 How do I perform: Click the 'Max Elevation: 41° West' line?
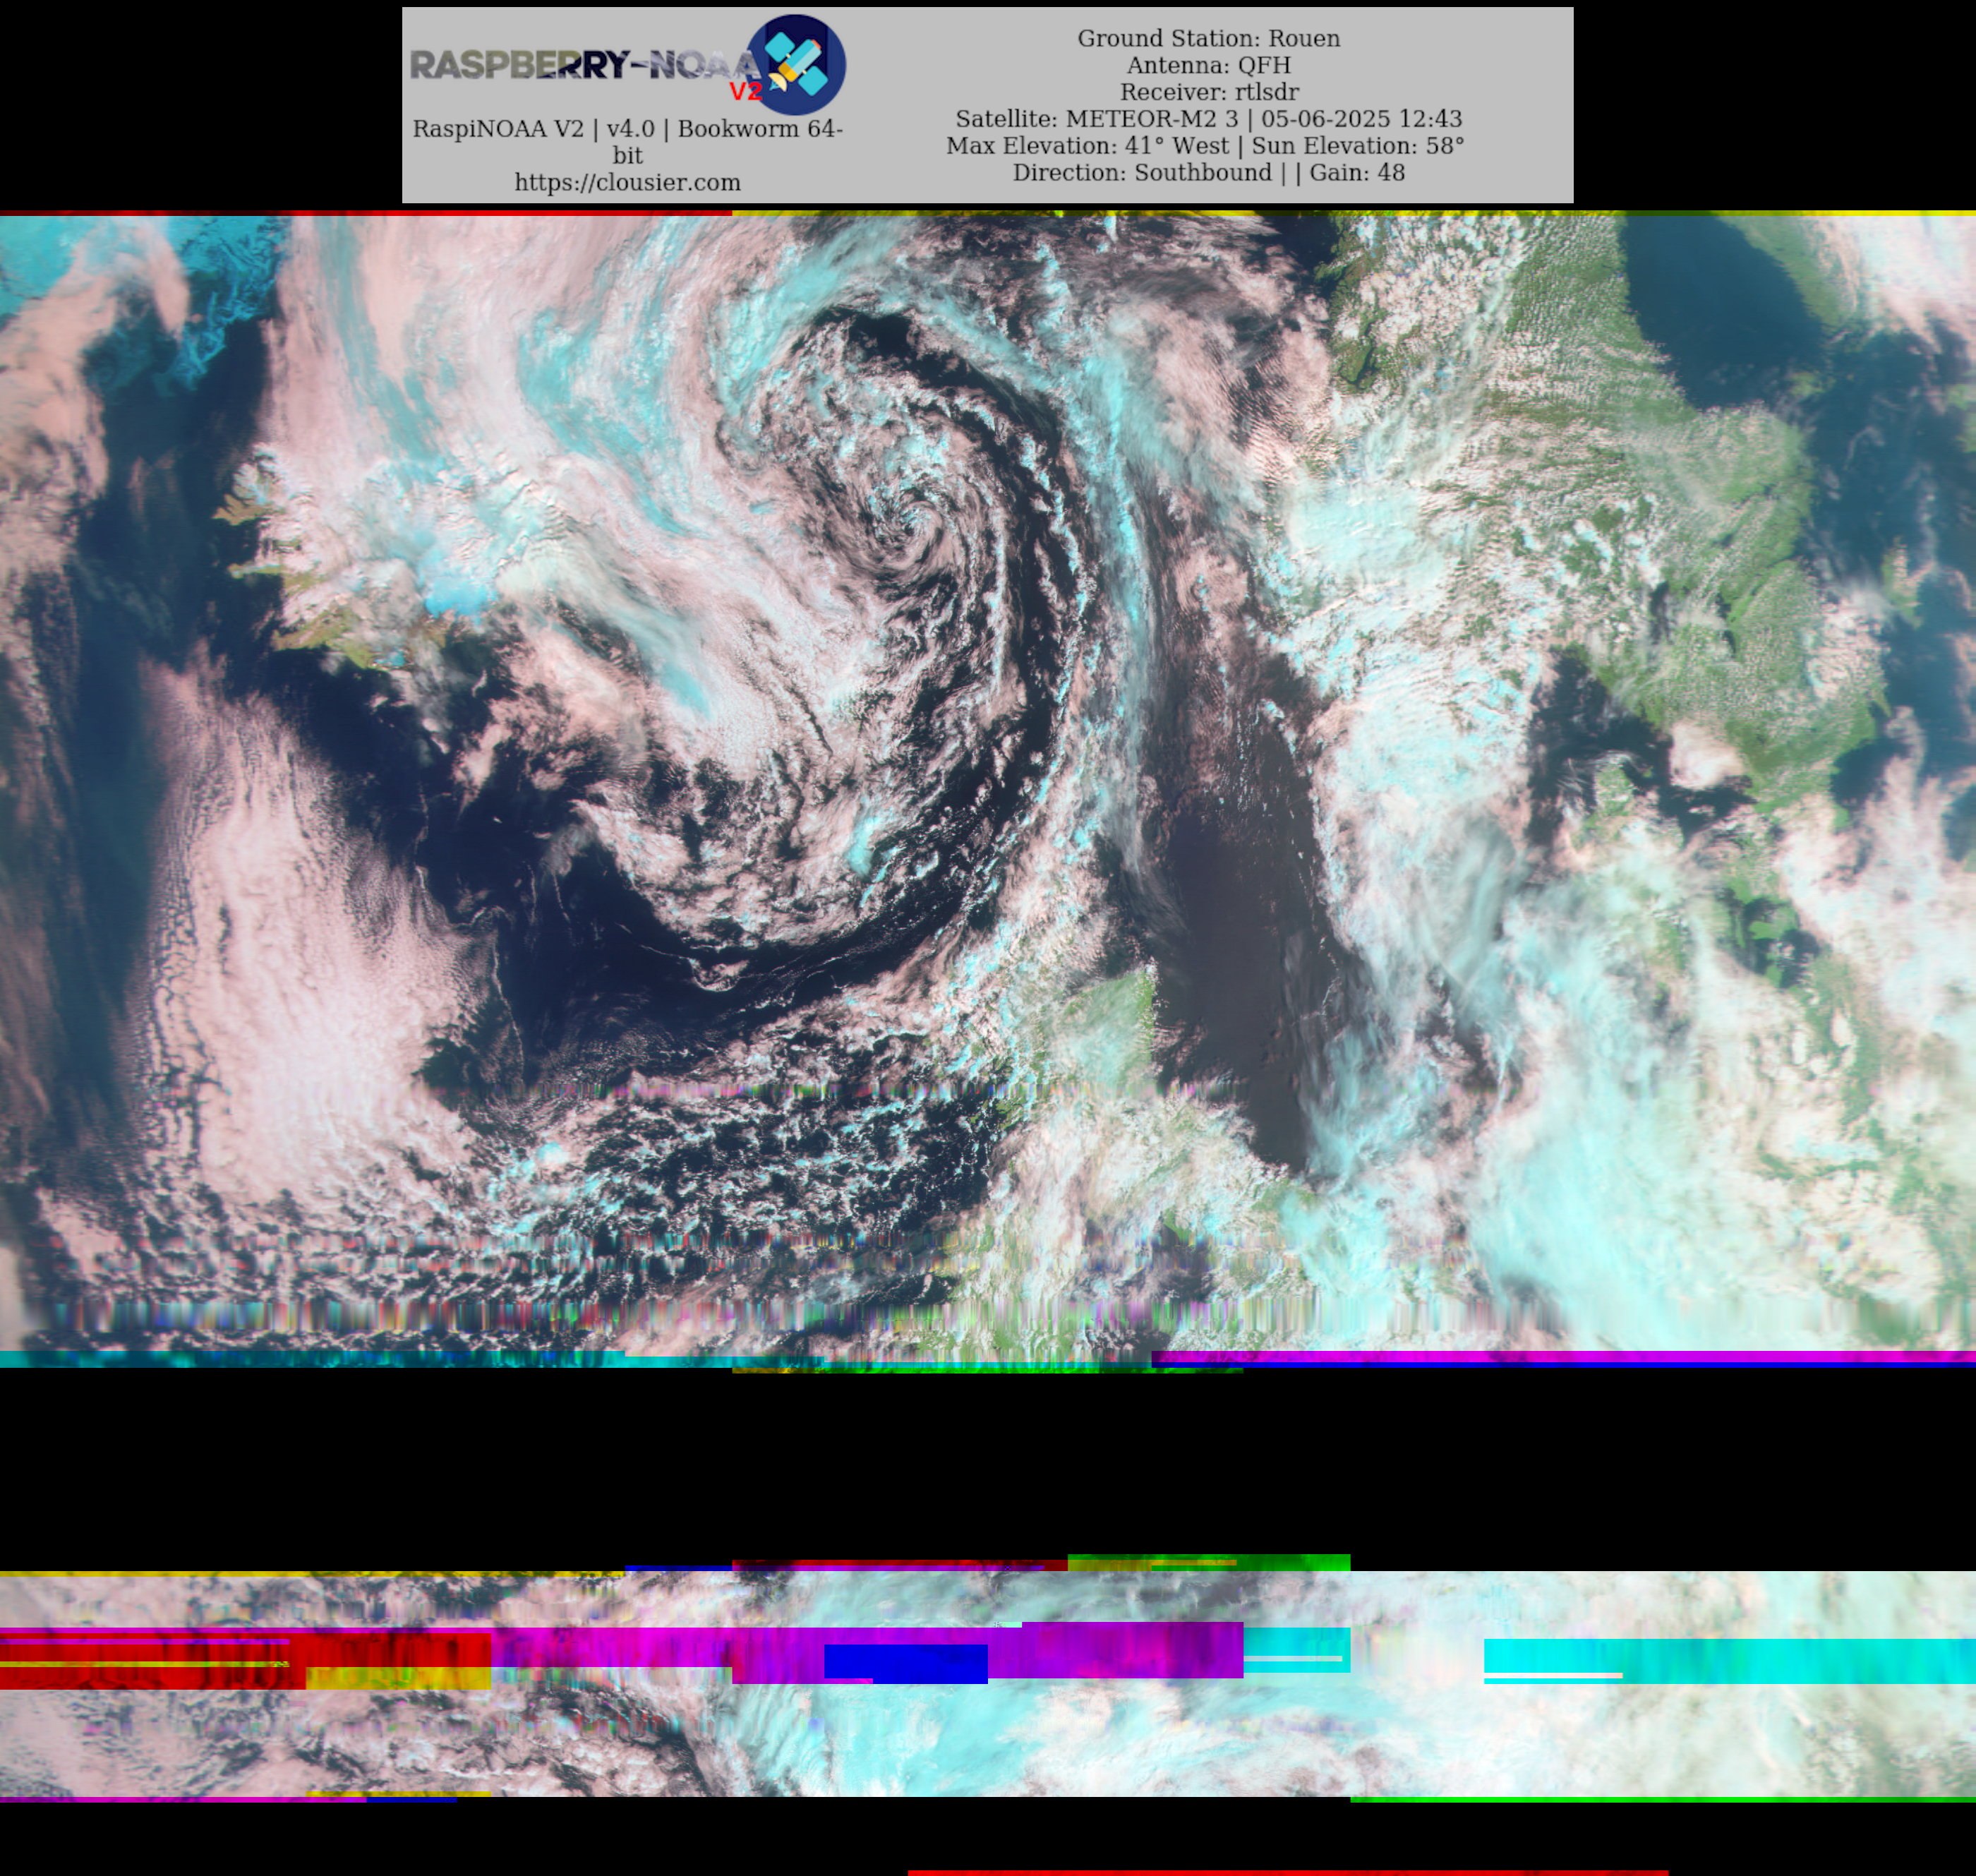click(x=1205, y=146)
